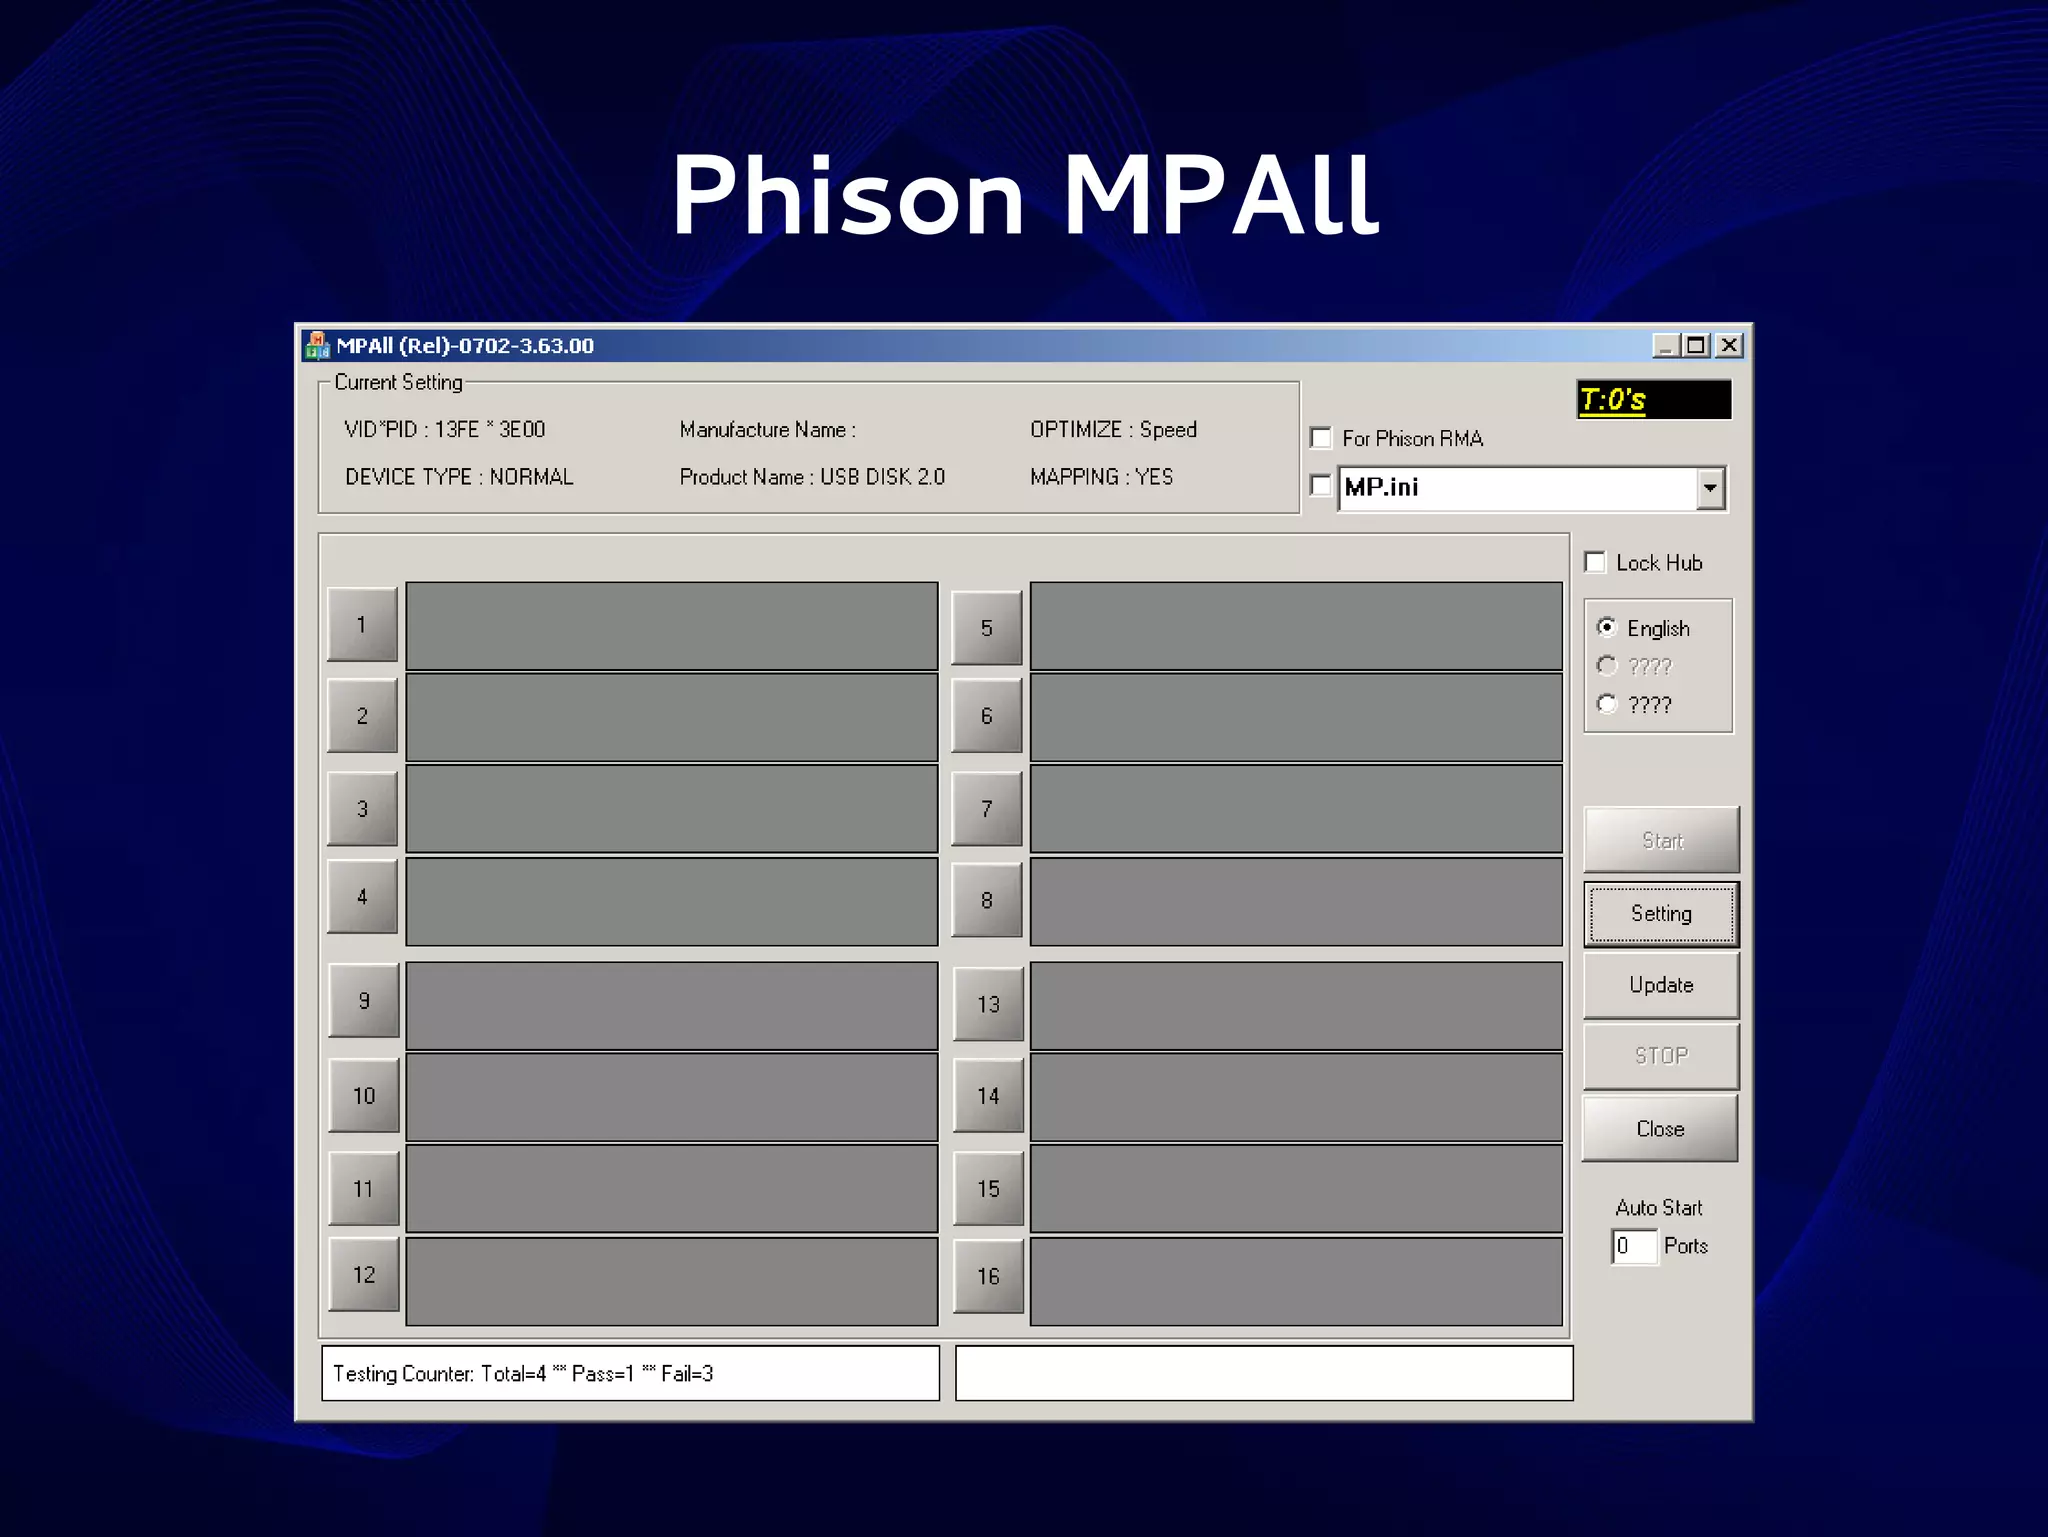The image size is (2048, 1537).
Task: Select the English language radio button
Action: tap(1607, 628)
